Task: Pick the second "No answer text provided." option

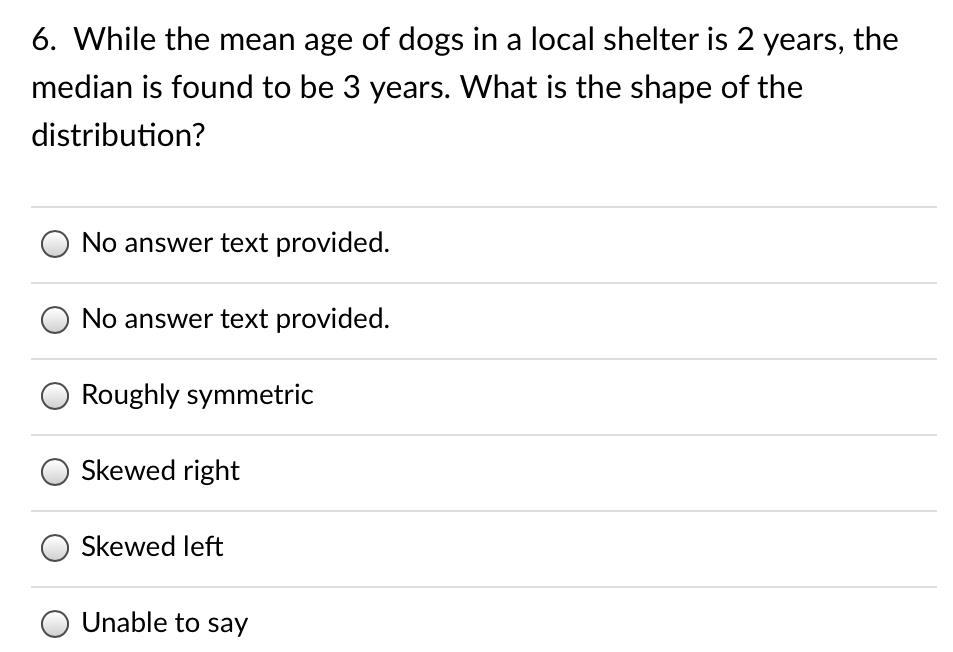Action: tap(54, 319)
